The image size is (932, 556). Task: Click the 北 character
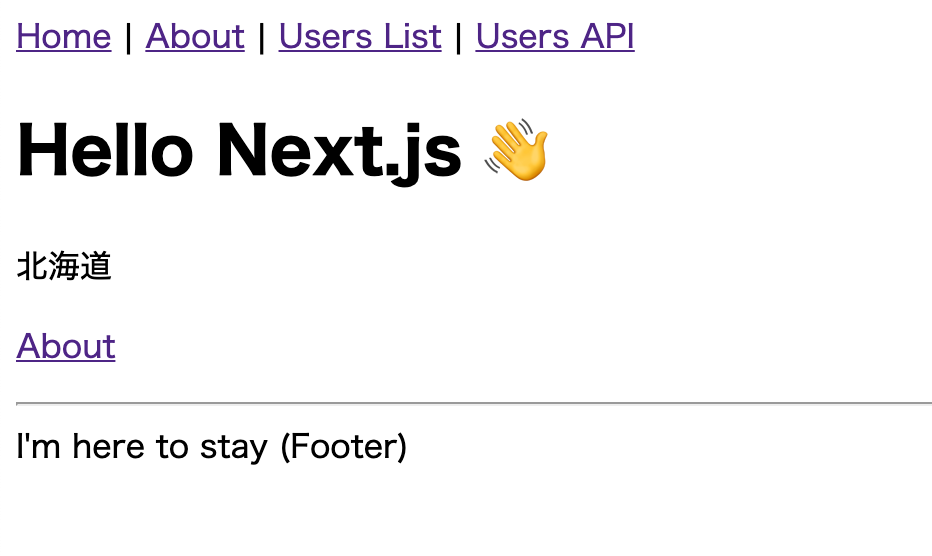[32, 266]
